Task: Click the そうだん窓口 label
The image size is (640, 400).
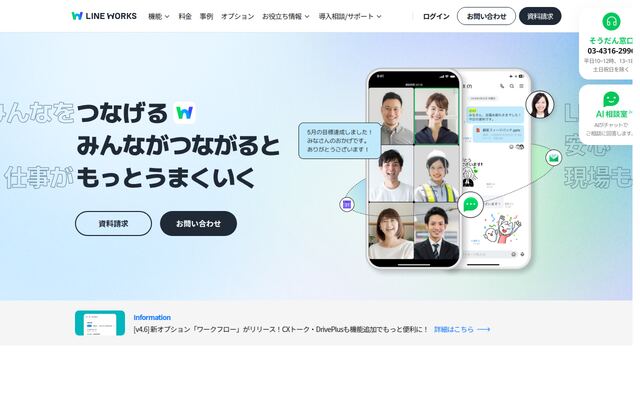Action: click(611, 40)
